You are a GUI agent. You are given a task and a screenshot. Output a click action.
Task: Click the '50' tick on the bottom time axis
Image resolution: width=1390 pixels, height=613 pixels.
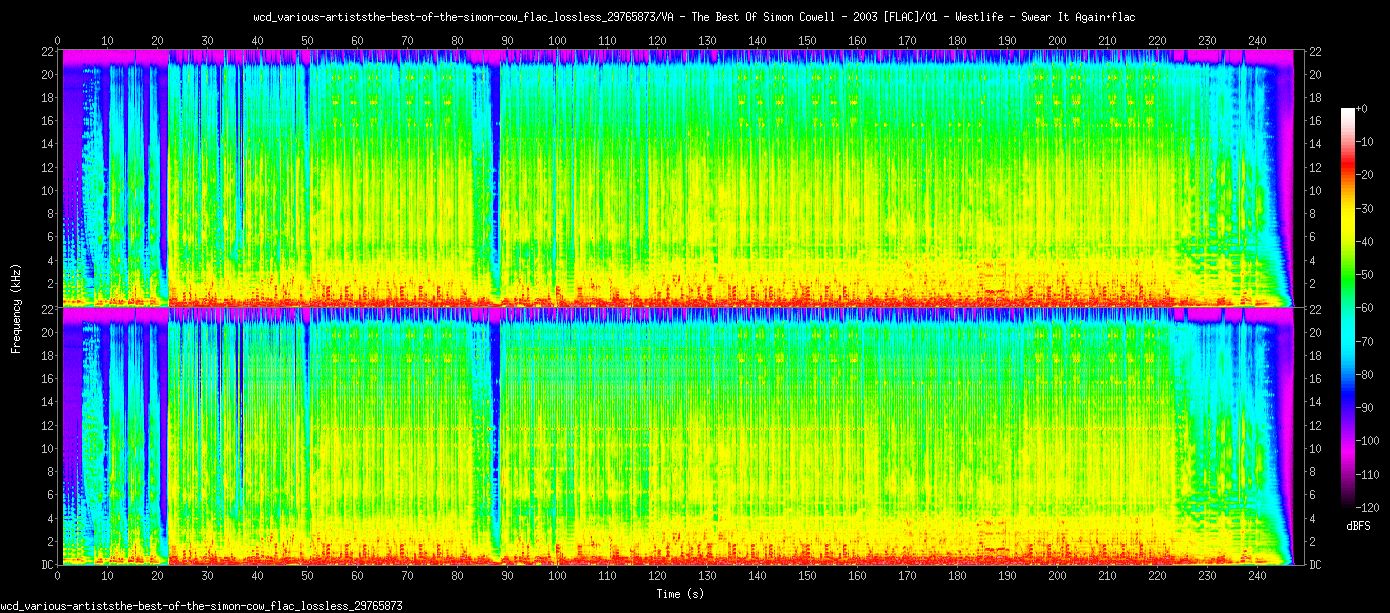(x=307, y=577)
